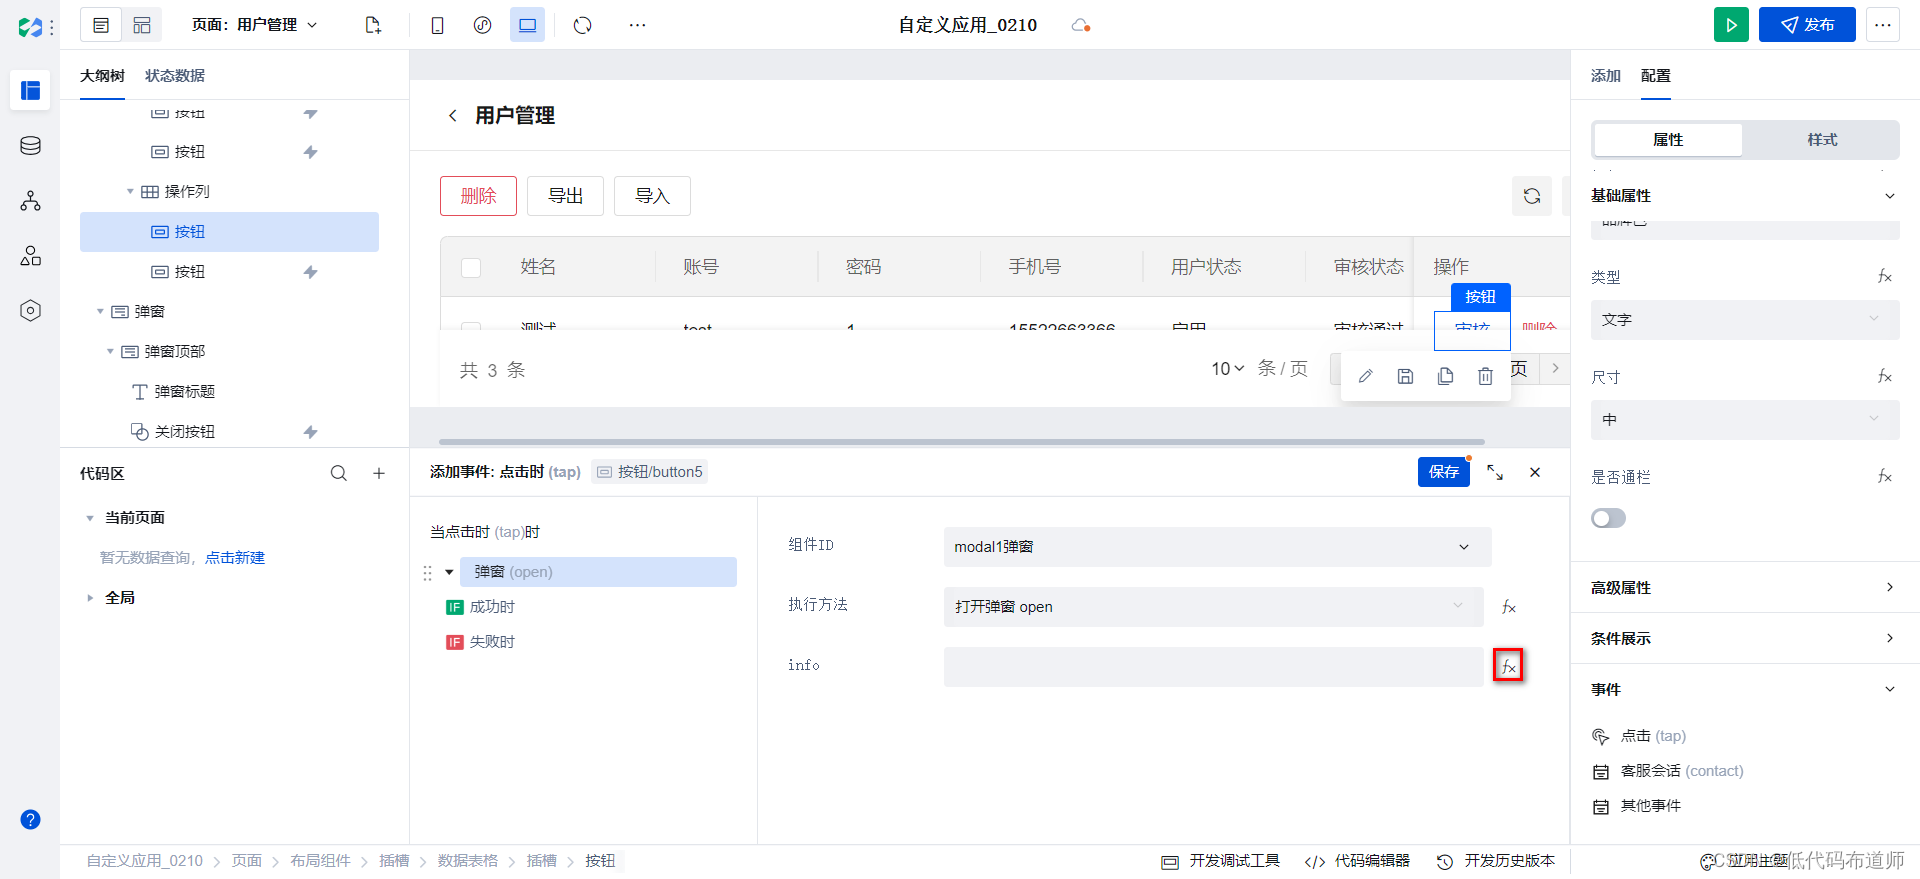The height and width of the screenshot is (879, 1920).
Task: Open the top-right overflow menu button
Action: [x=1882, y=25]
